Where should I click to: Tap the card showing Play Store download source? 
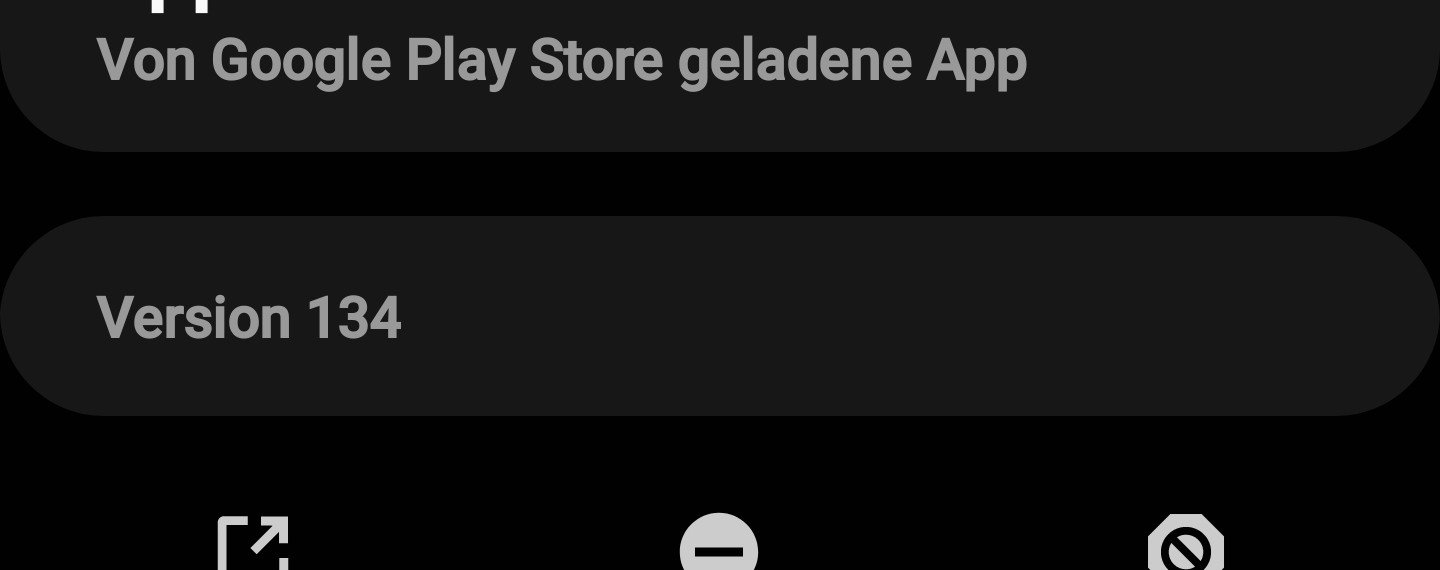pyautogui.click(x=720, y=75)
